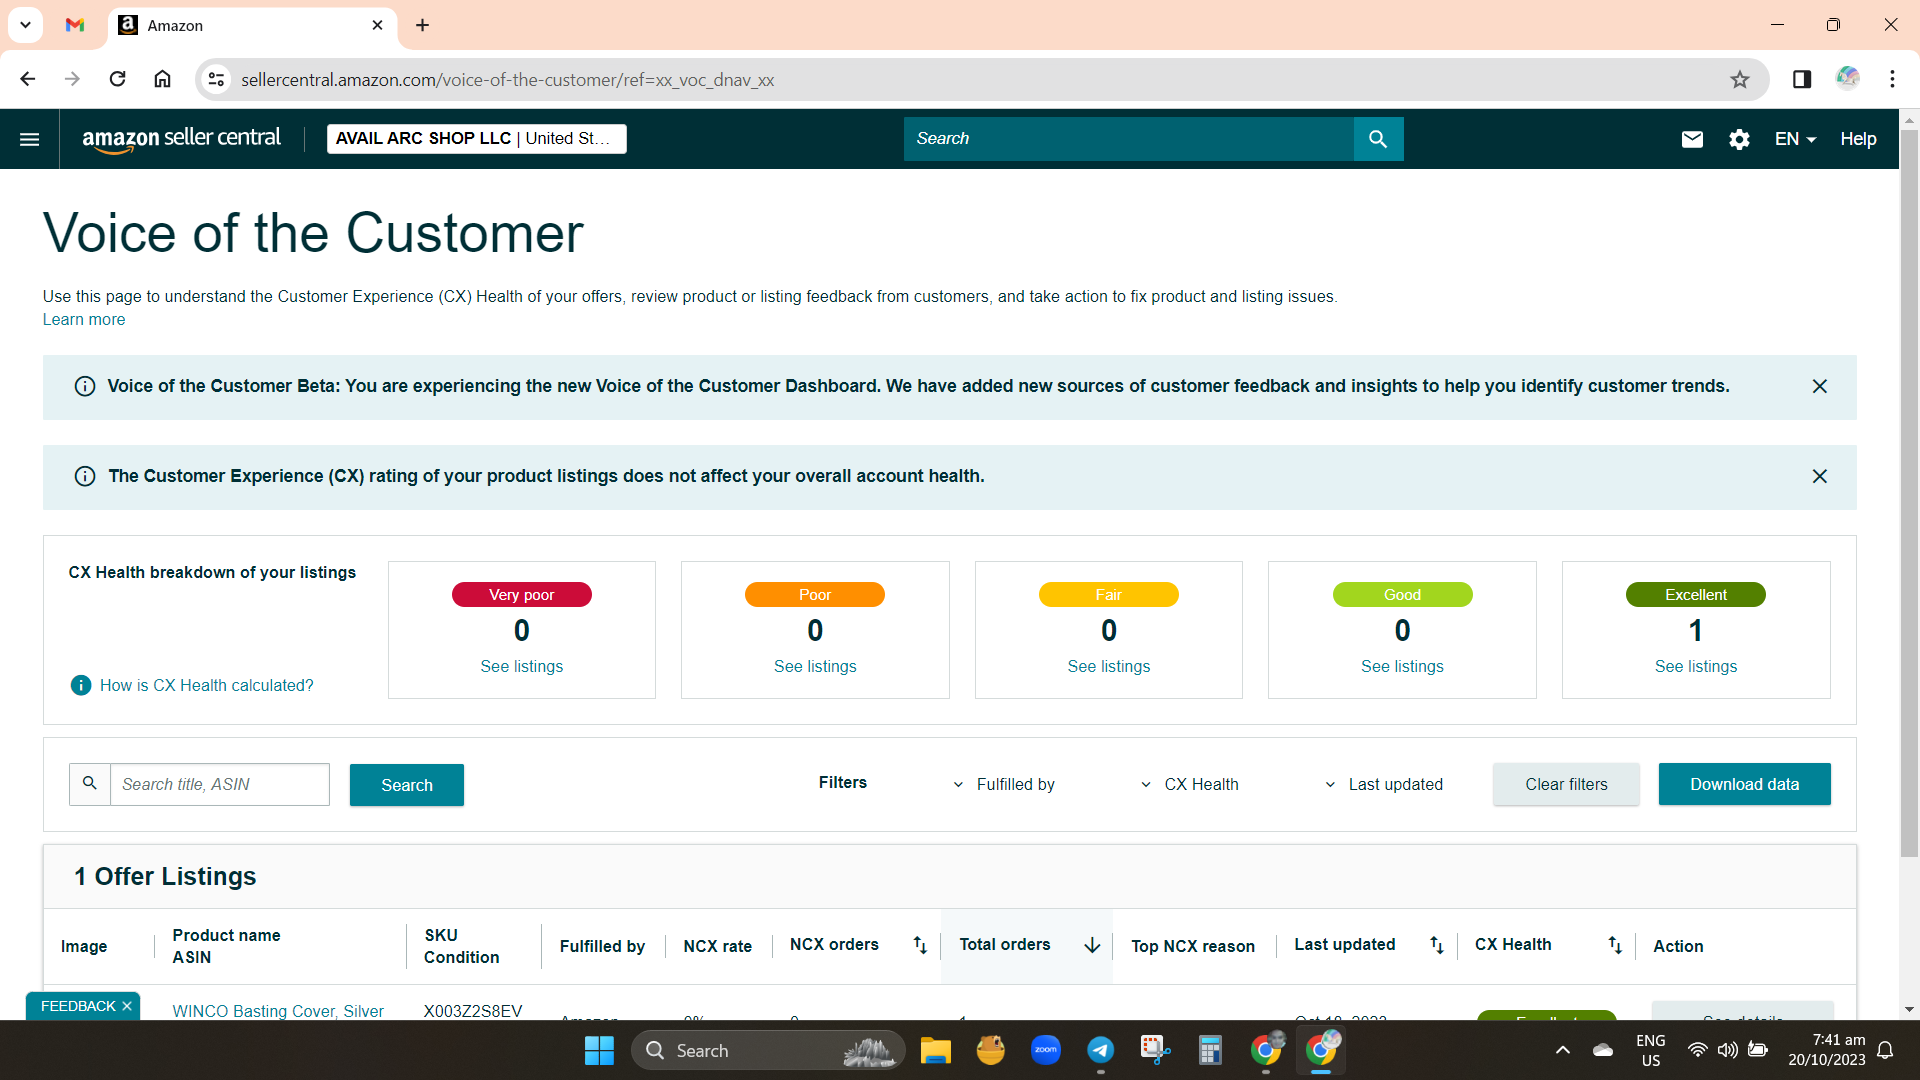Viewport: 1920px width, 1080px height.
Task: Dismiss the CX rating account health banner
Action: coord(1819,476)
